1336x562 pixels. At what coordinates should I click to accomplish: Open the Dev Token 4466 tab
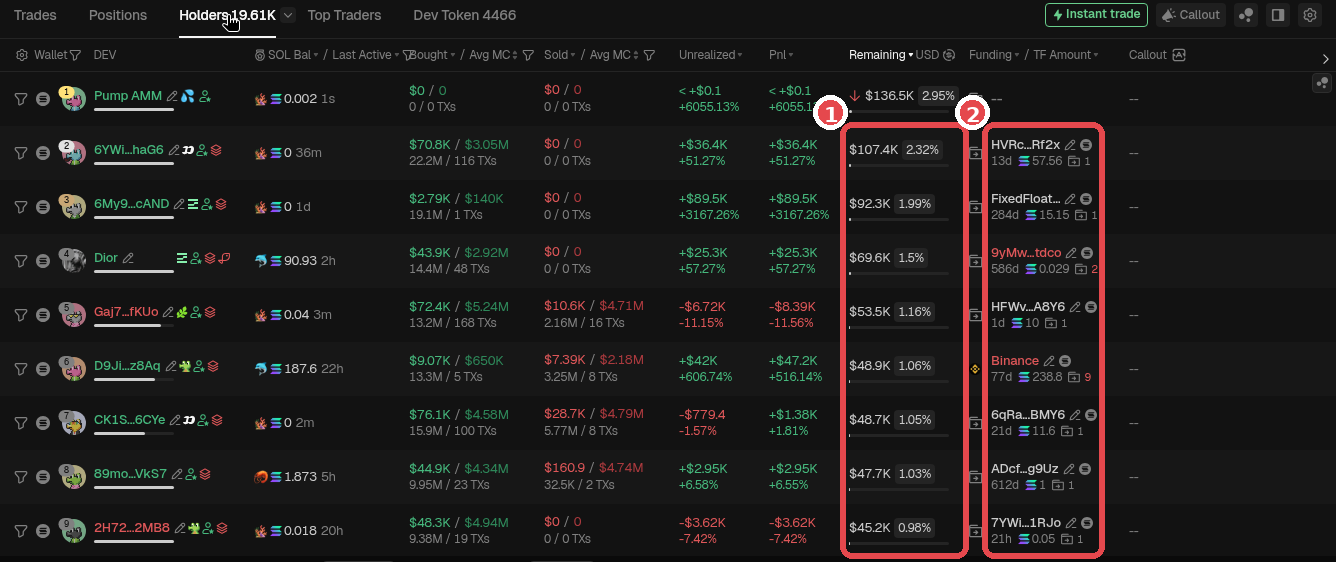[x=465, y=15]
